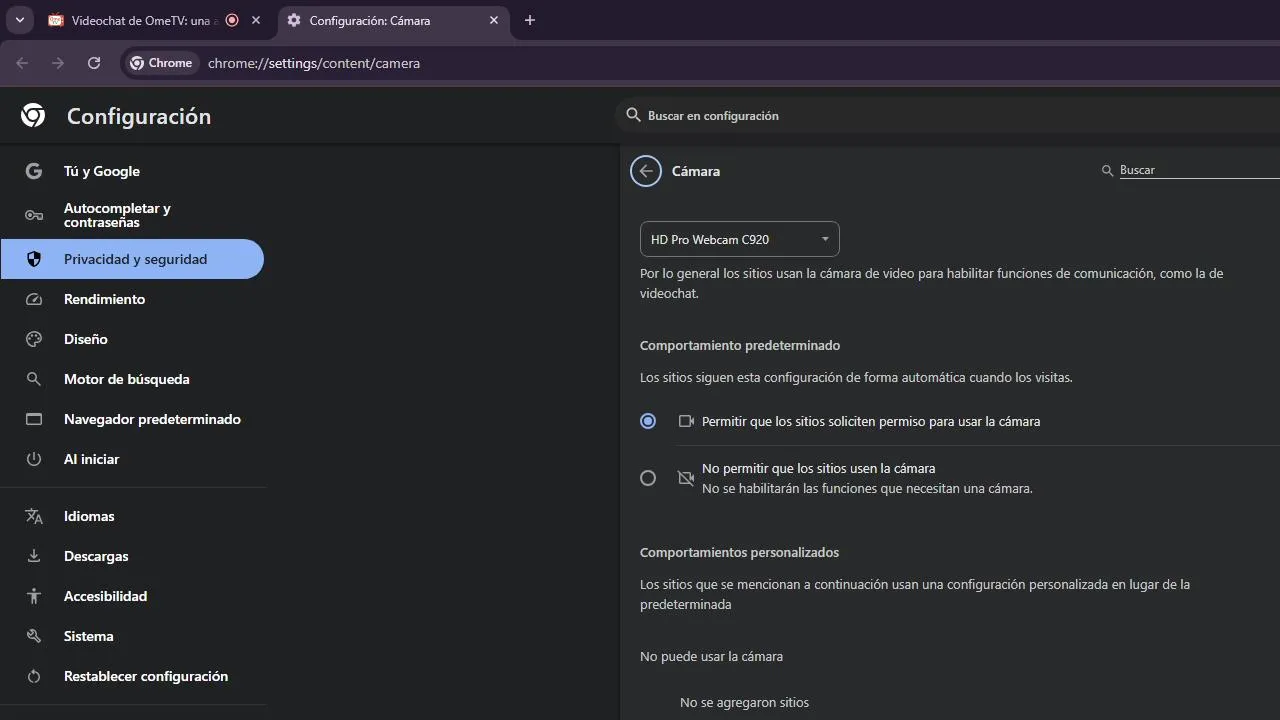The width and height of the screenshot is (1280, 720).
Task: Click the Idiomas translate icon
Action: click(x=34, y=516)
